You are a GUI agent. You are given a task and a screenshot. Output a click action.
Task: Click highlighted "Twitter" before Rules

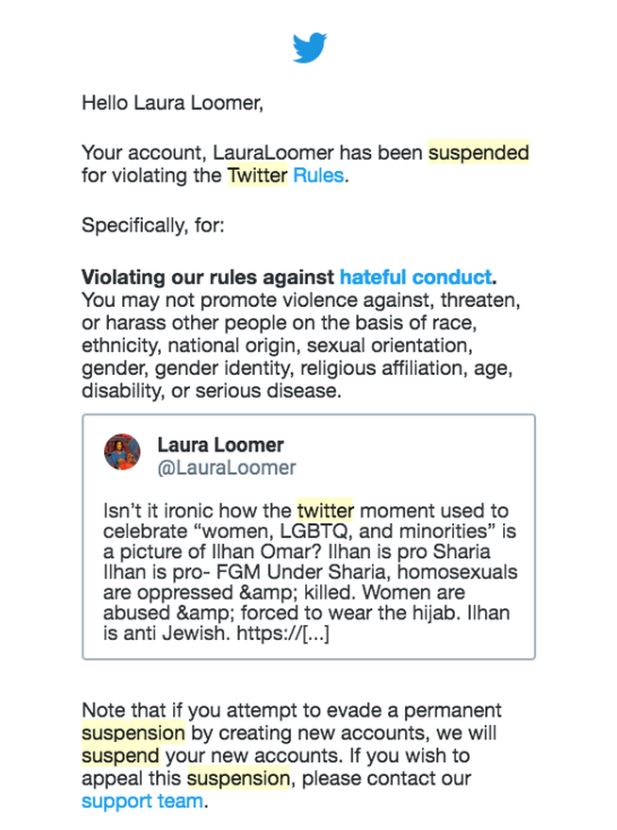pos(257,175)
